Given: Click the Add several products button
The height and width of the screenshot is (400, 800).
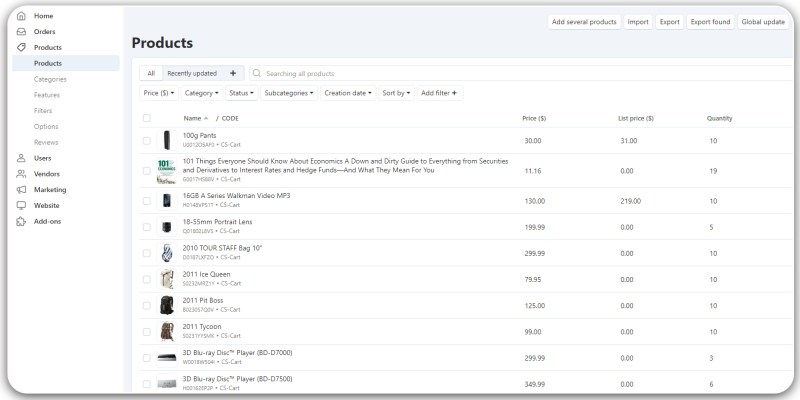Looking at the screenshot, I should [x=584, y=22].
